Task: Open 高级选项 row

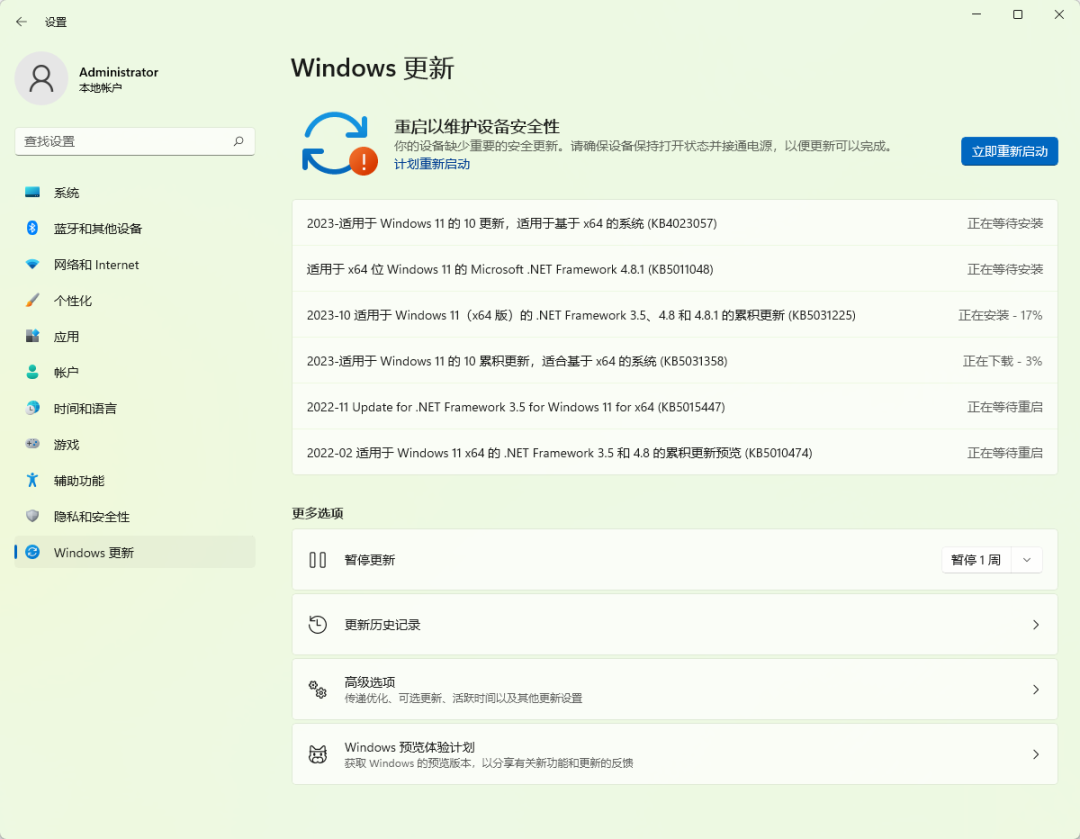Action: click(674, 690)
